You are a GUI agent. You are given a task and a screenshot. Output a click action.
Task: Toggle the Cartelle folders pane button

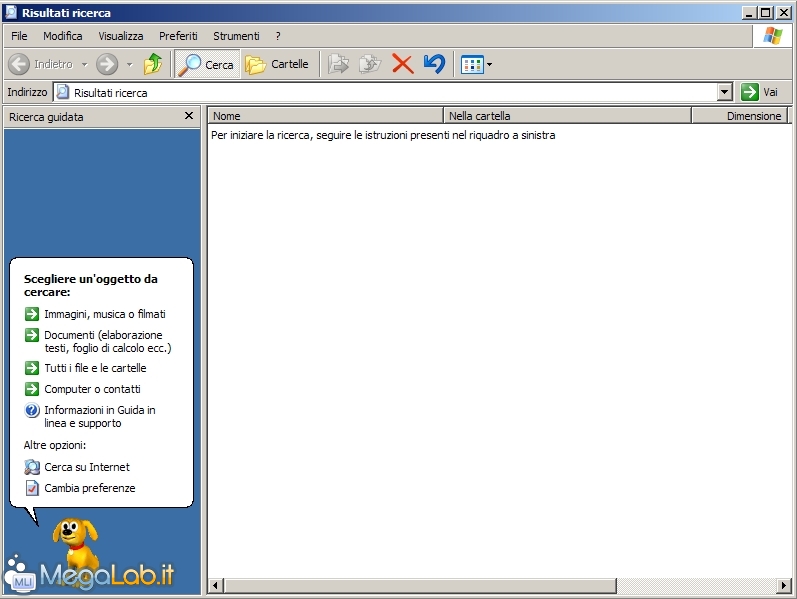pos(277,65)
